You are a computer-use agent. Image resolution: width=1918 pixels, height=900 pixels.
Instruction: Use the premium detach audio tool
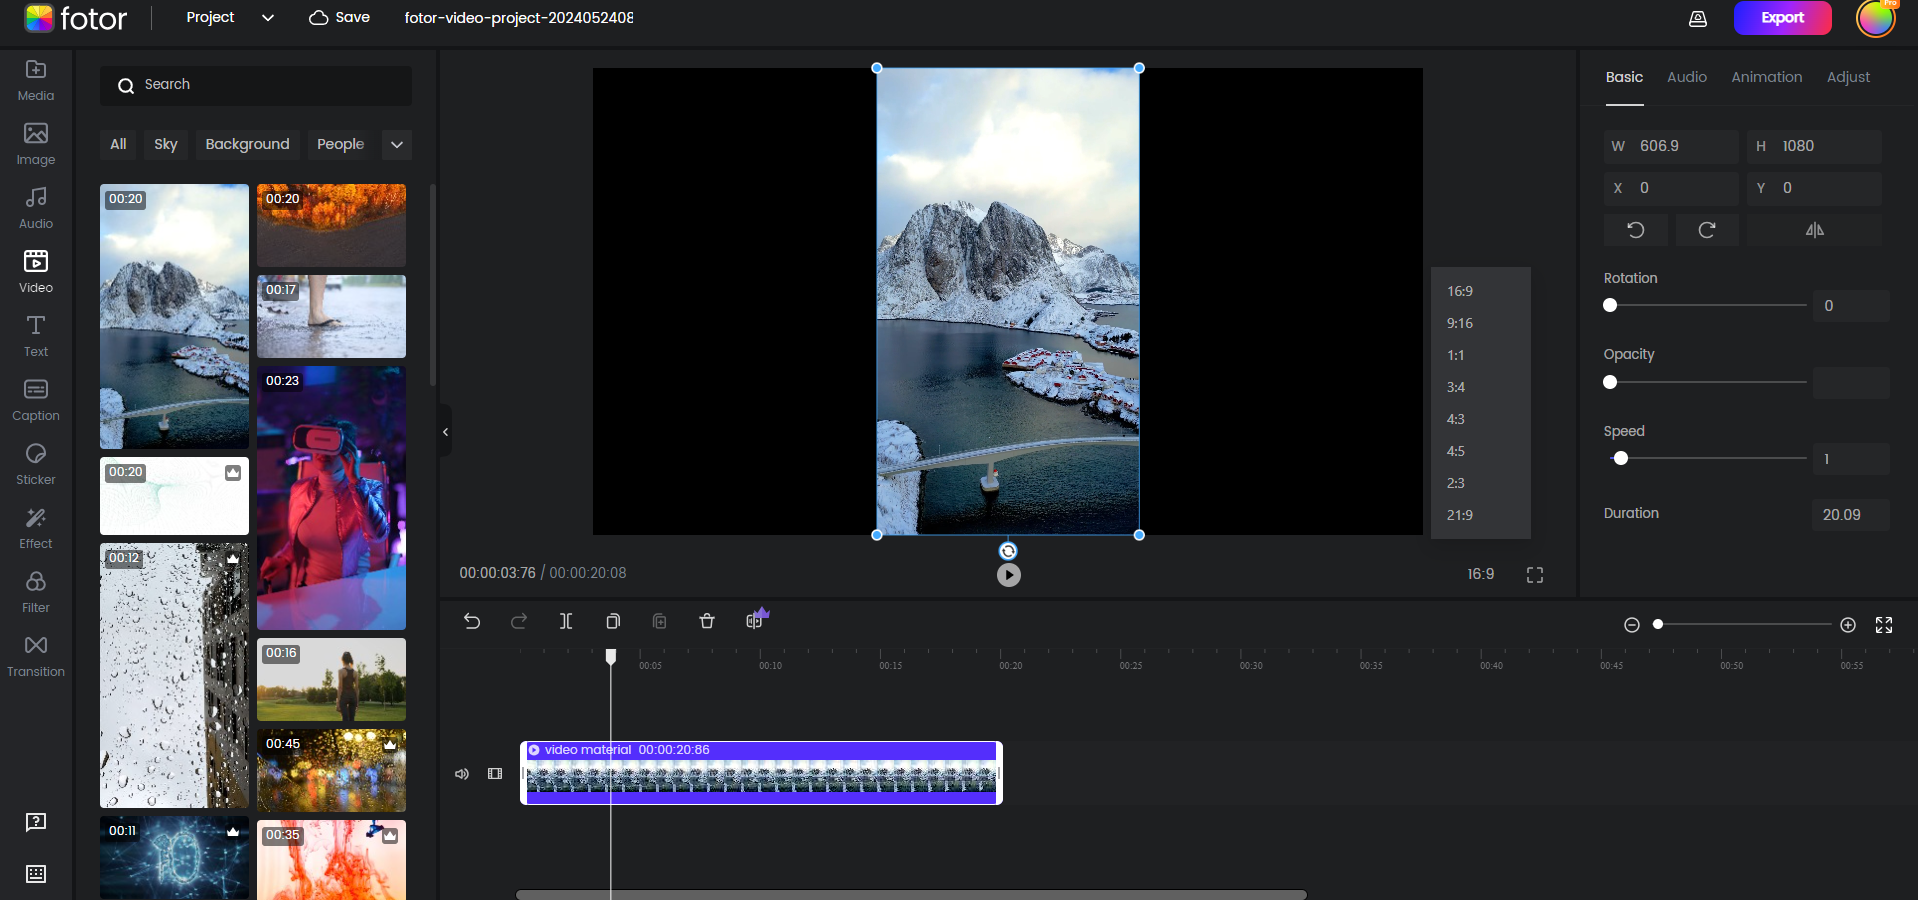click(756, 619)
